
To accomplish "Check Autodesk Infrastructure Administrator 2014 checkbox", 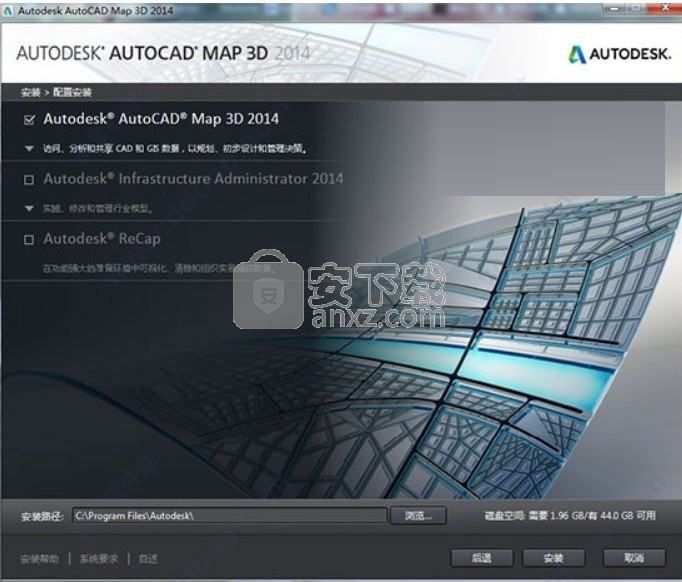I will tap(29, 180).
